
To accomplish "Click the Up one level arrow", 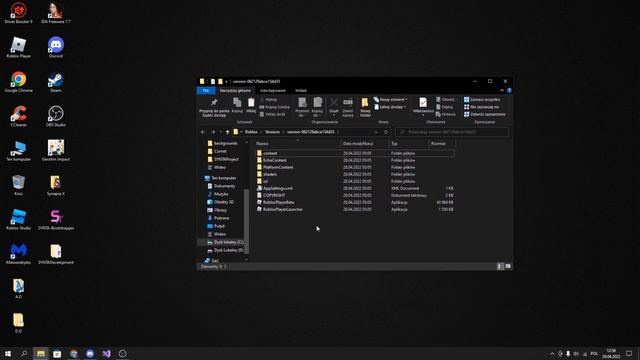I will pos(228,132).
